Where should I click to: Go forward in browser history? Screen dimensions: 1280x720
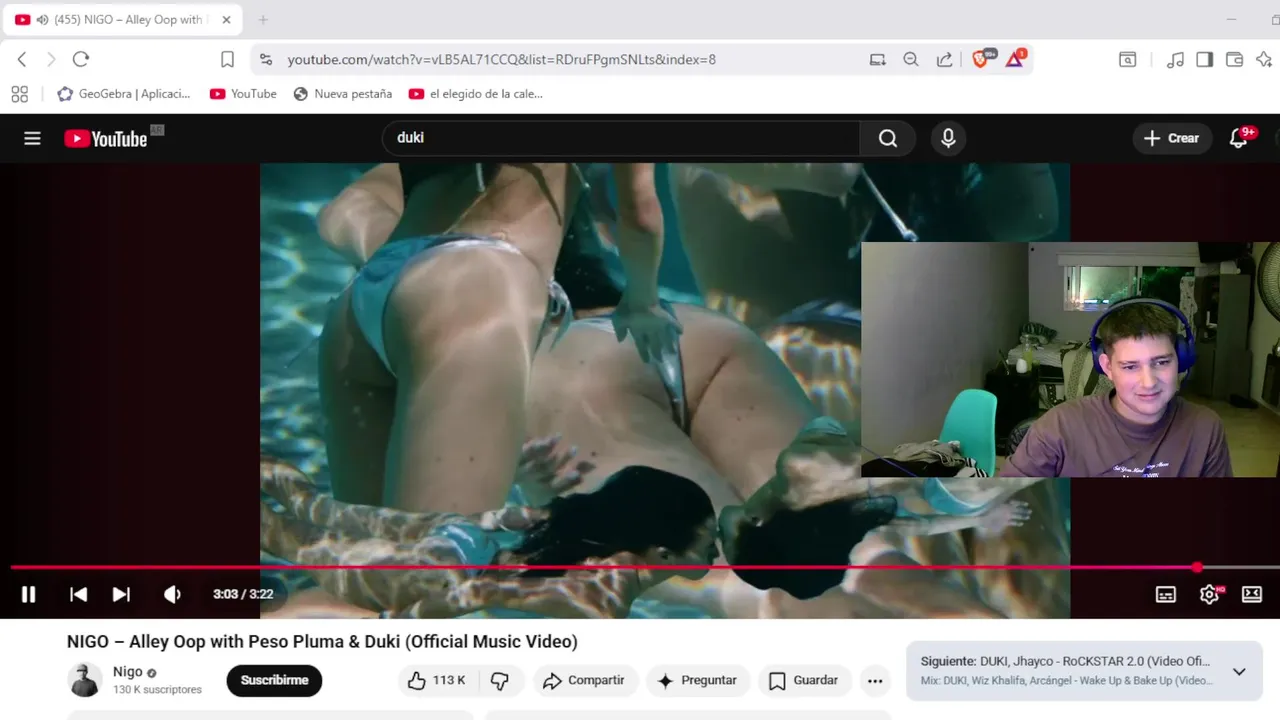(51, 60)
